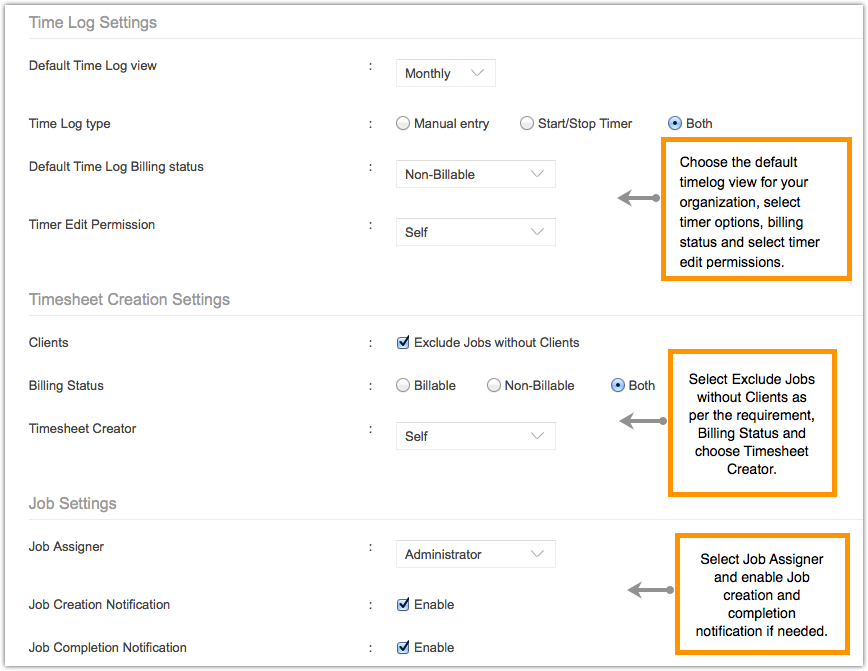Screen dimensions: 868x671
Task: Open the Default Time Log view dropdown
Action: click(x=445, y=74)
